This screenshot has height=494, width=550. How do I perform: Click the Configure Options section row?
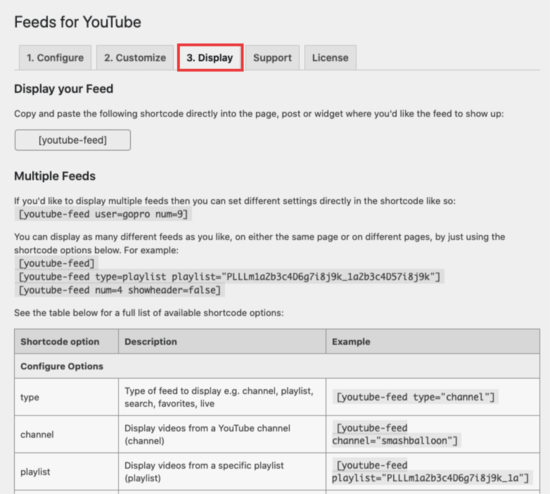point(277,366)
